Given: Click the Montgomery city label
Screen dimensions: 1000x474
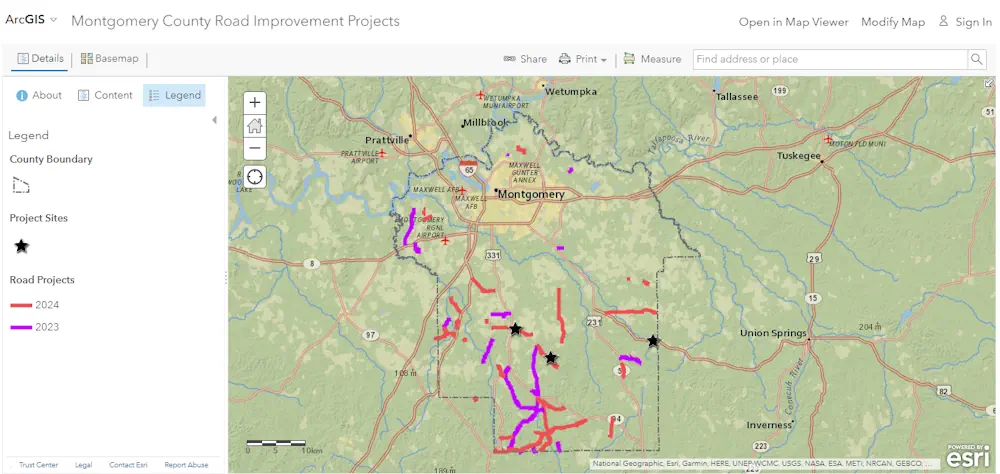Looking at the screenshot, I should tap(531, 195).
